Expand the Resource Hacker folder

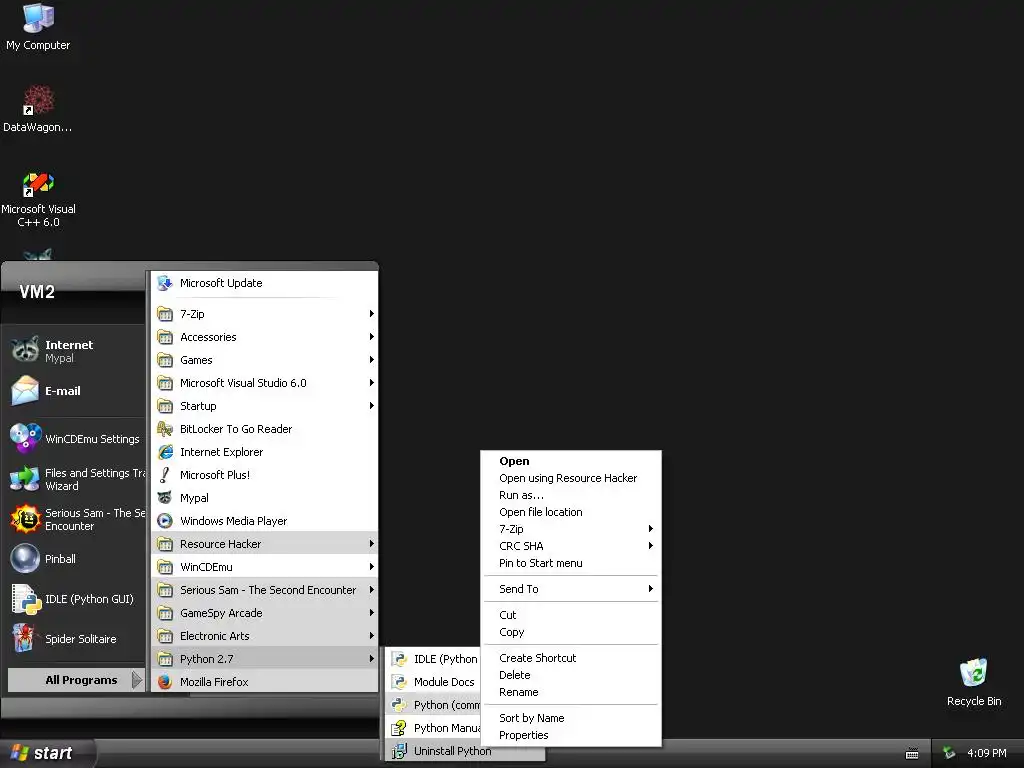[264, 544]
